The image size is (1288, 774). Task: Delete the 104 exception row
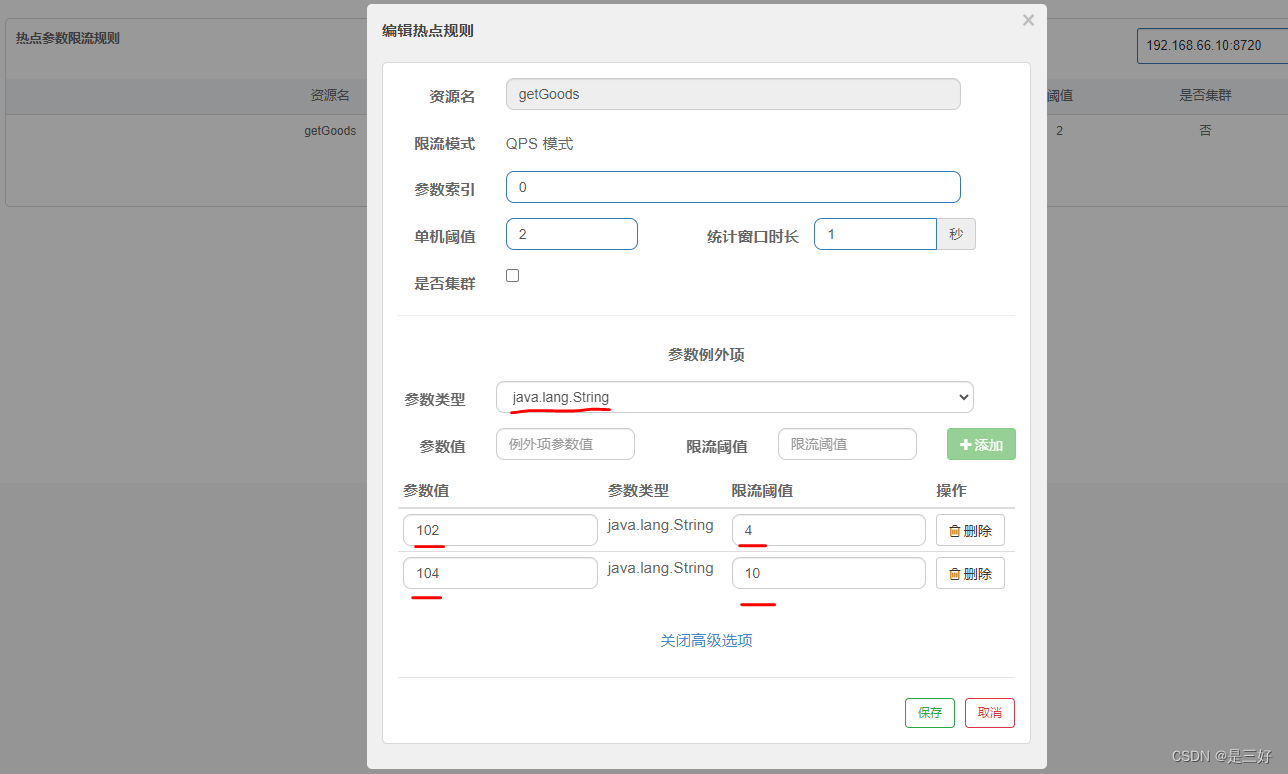970,573
